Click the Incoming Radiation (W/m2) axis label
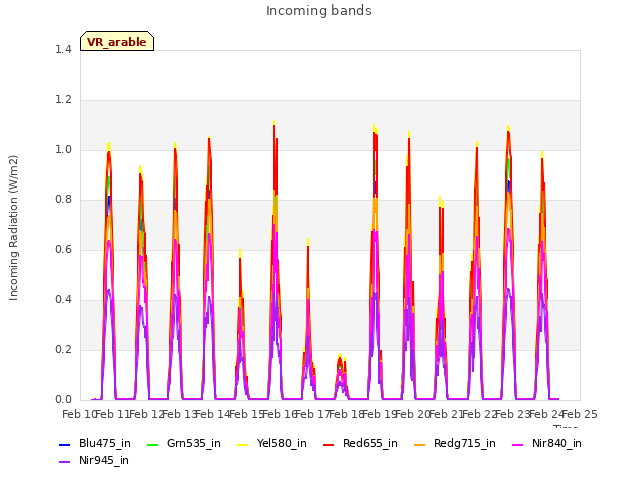Screen dimensions: 640x480 pyautogui.click(x=13, y=228)
